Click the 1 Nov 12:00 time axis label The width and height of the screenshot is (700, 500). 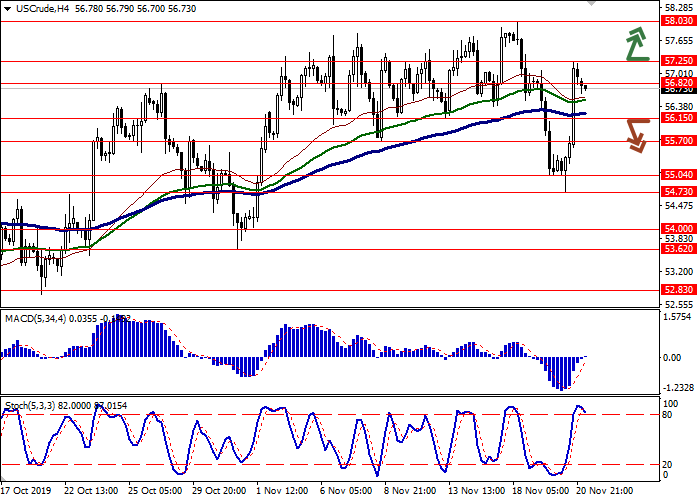point(280,491)
